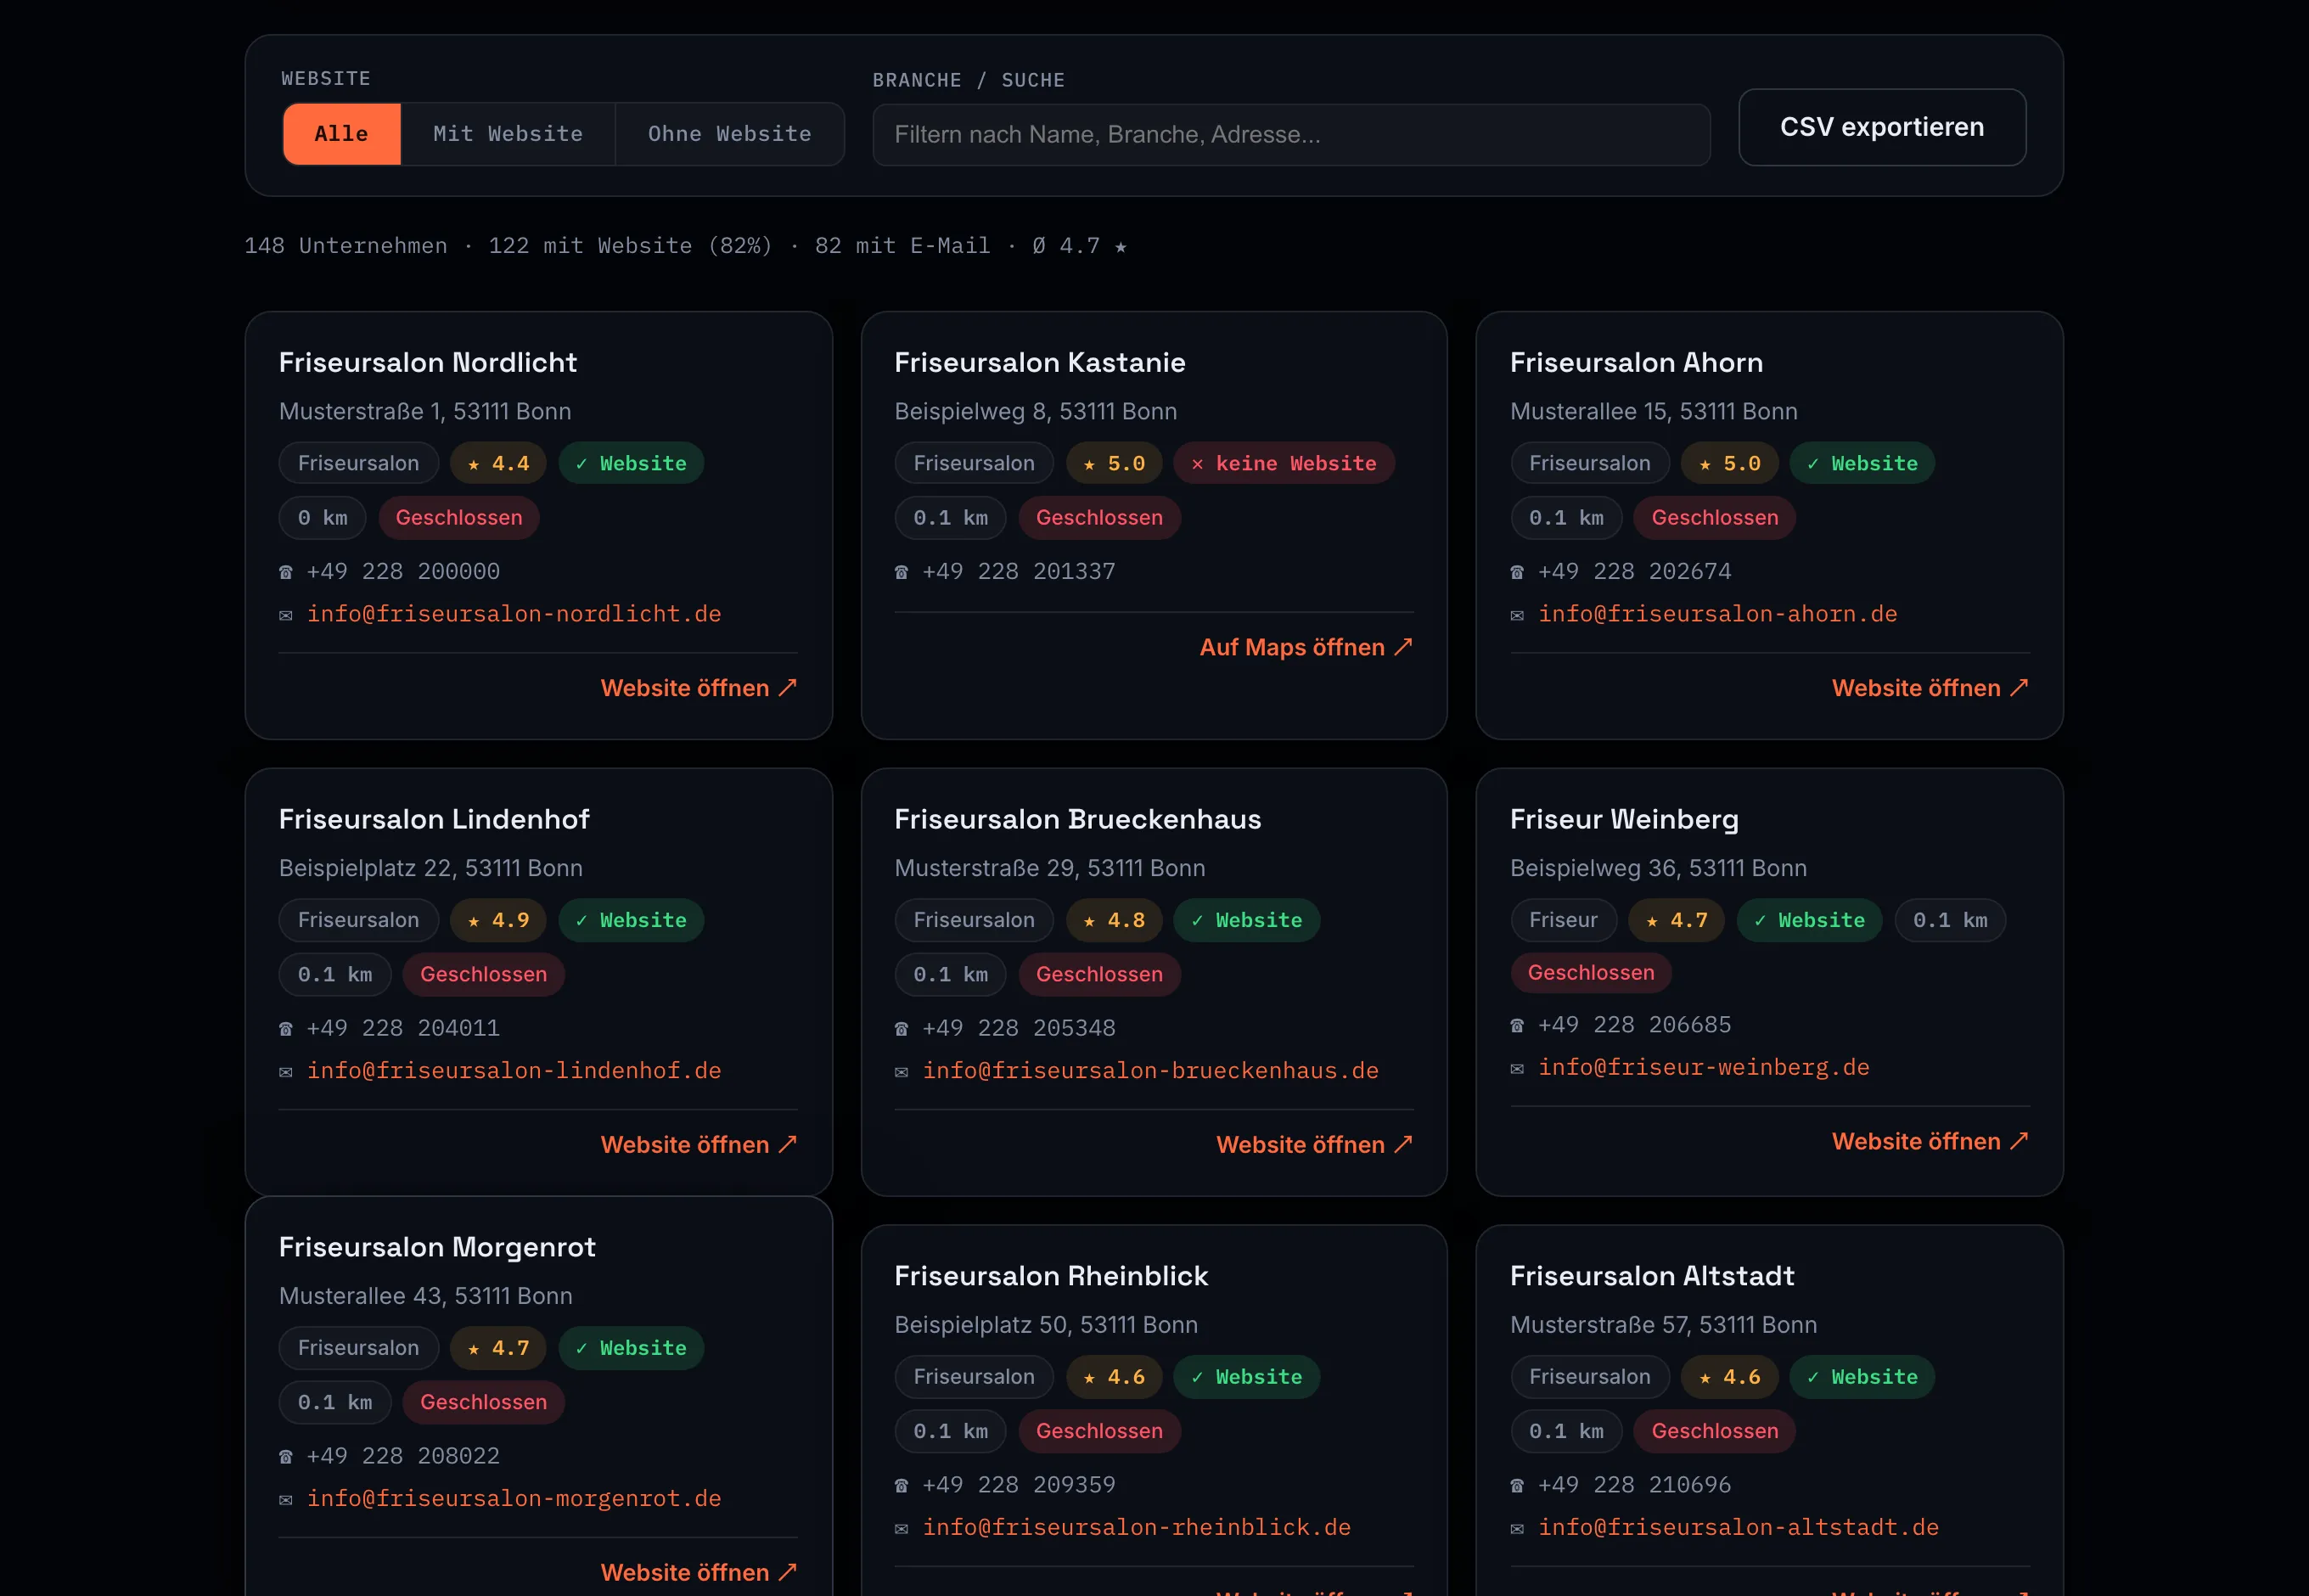Click the phone icon for Friseursalon Rheinblick
2309x1596 pixels.
tap(901, 1486)
